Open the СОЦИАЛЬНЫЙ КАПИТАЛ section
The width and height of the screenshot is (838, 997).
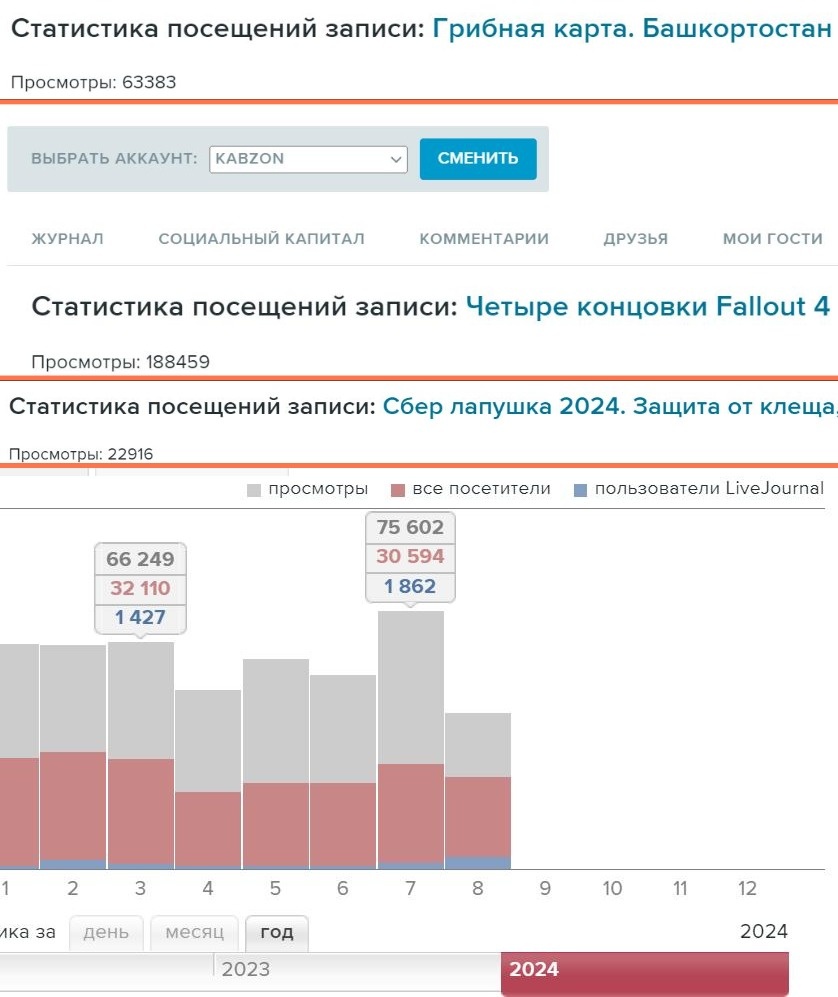pos(262,239)
